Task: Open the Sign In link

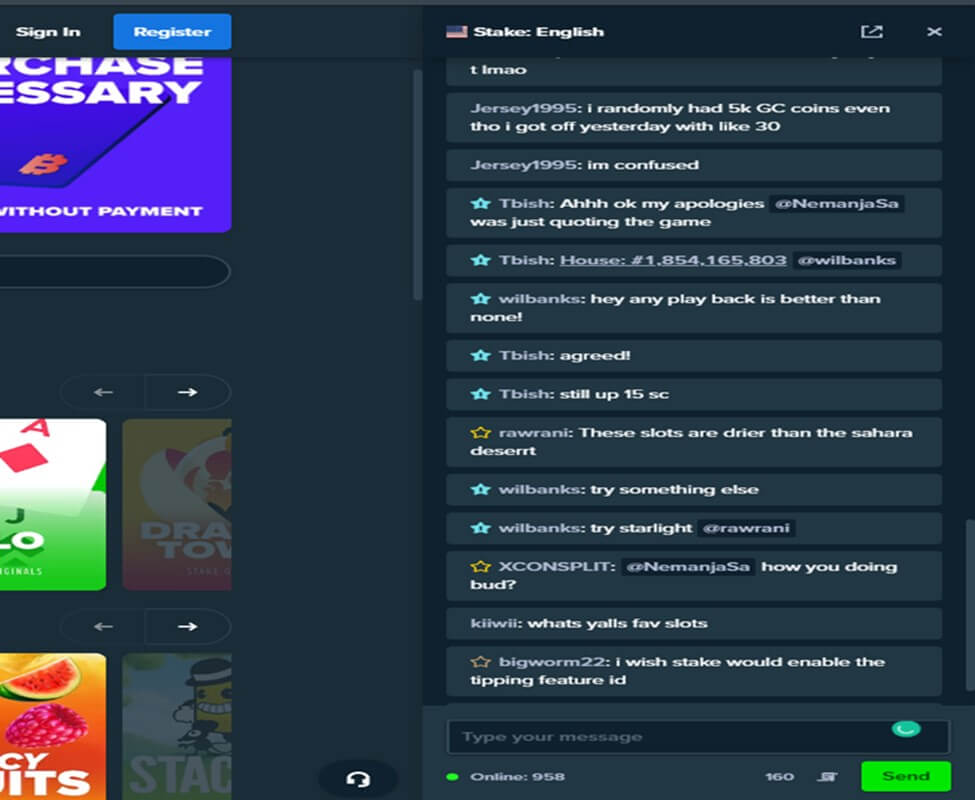Action: (x=48, y=32)
